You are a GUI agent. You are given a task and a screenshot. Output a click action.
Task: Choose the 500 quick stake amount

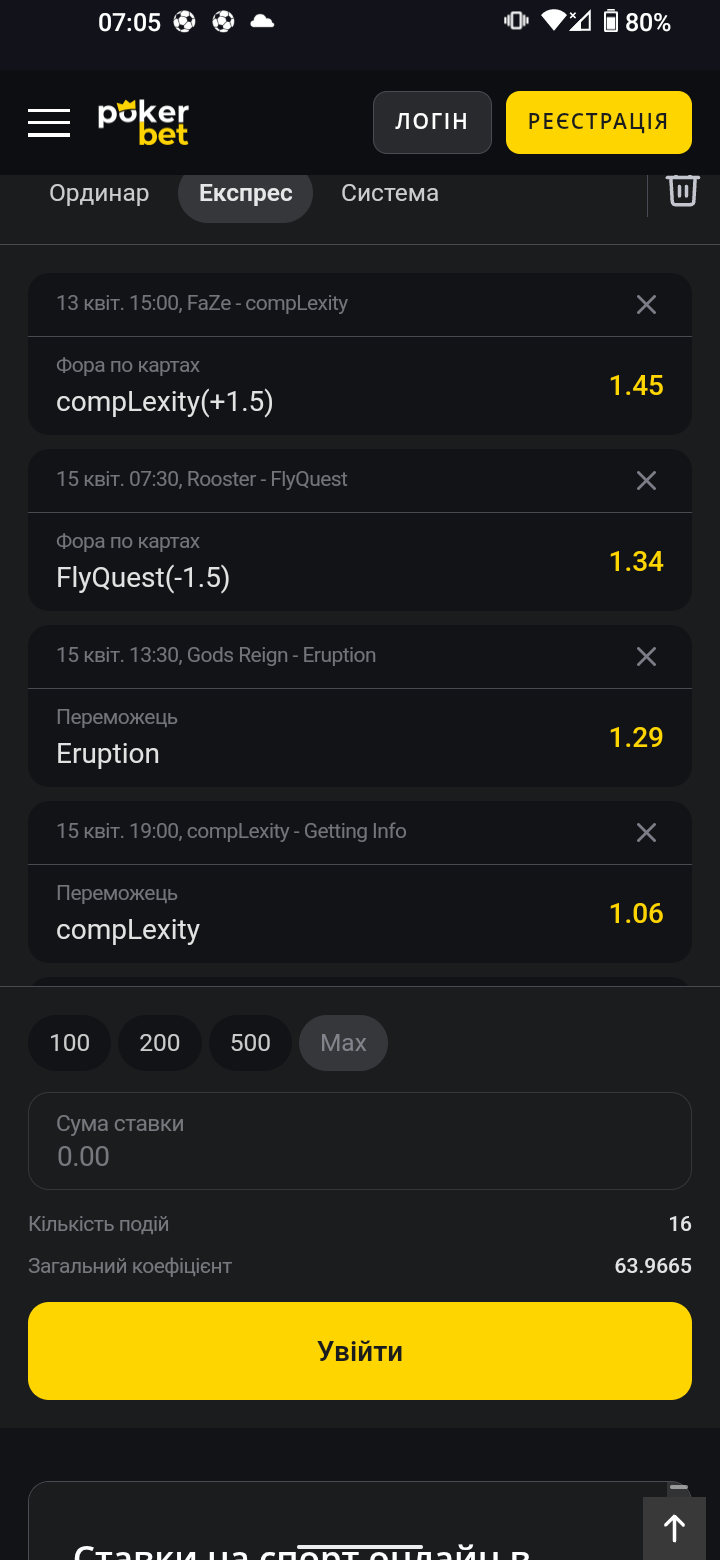tap(251, 1043)
